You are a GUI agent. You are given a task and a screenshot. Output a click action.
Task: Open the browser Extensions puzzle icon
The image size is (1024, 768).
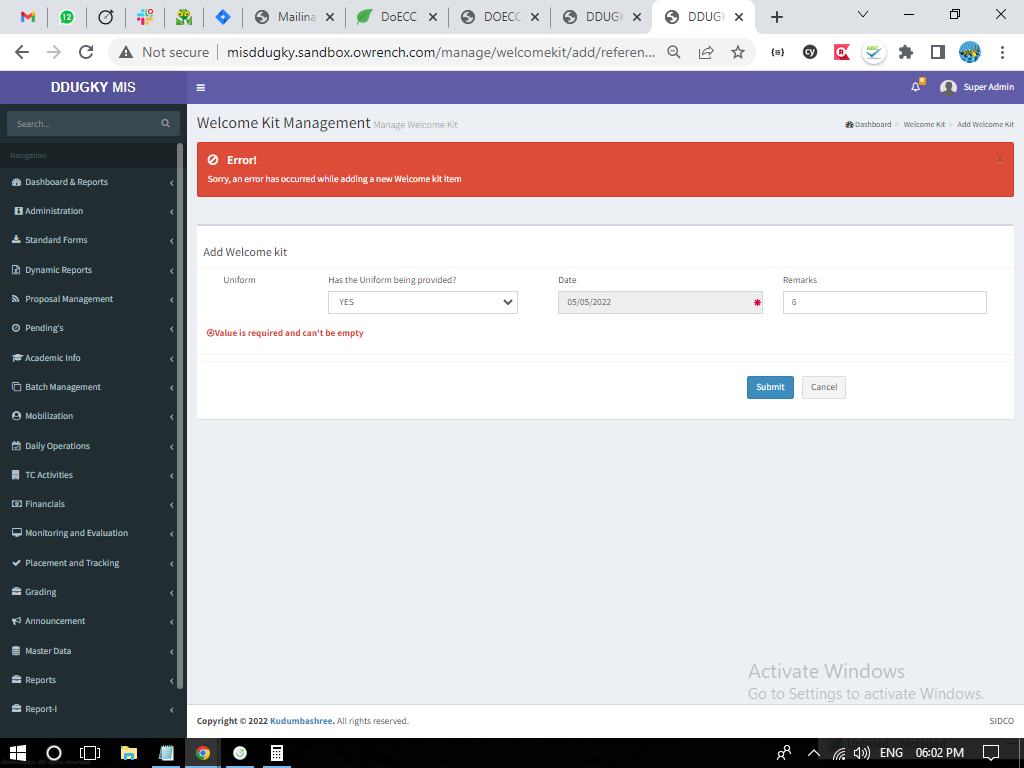(906, 52)
